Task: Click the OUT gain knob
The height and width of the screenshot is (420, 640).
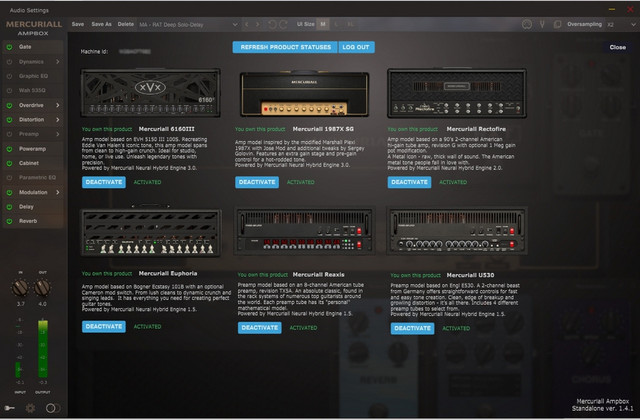Action: pos(42,288)
